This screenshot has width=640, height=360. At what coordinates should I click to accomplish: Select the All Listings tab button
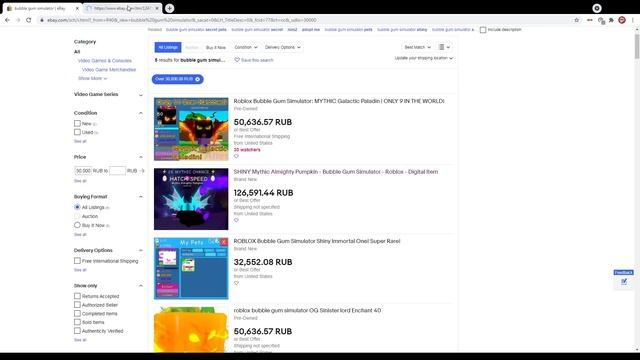click(x=168, y=47)
